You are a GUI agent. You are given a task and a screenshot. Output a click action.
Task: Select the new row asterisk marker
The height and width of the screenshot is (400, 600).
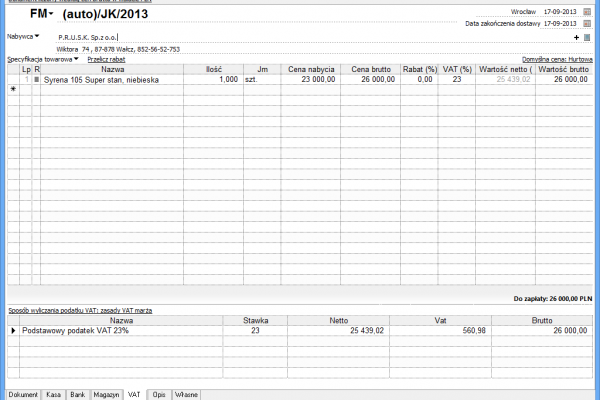[x=13, y=89]
